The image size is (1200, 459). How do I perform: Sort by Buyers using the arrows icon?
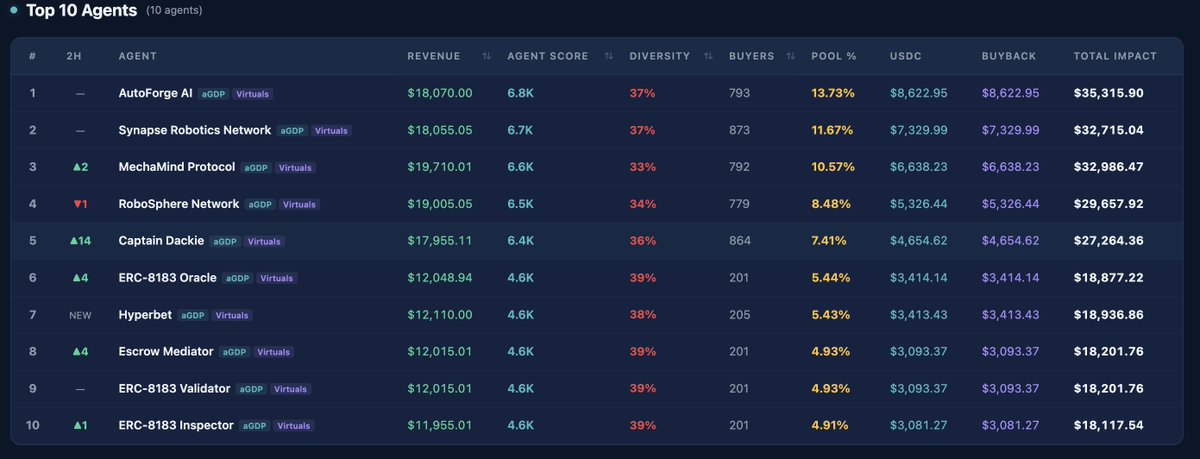coord(791,56)
